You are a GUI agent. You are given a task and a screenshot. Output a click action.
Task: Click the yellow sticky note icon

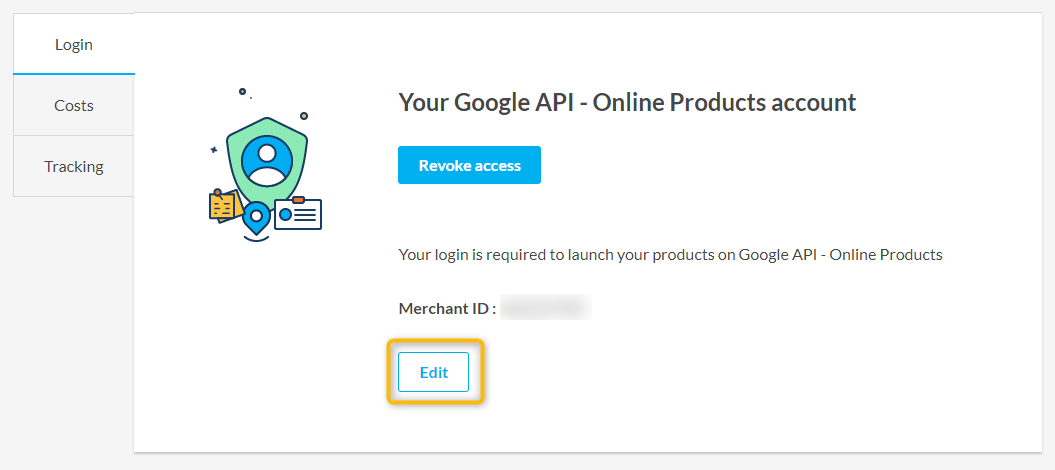(x=222, y=206)
